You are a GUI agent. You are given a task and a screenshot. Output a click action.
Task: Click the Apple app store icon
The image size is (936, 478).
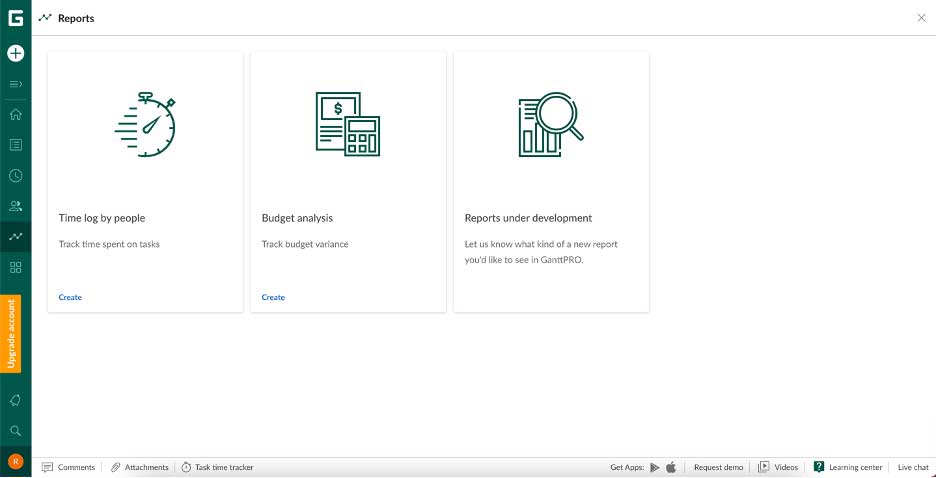tap(671, 467)
